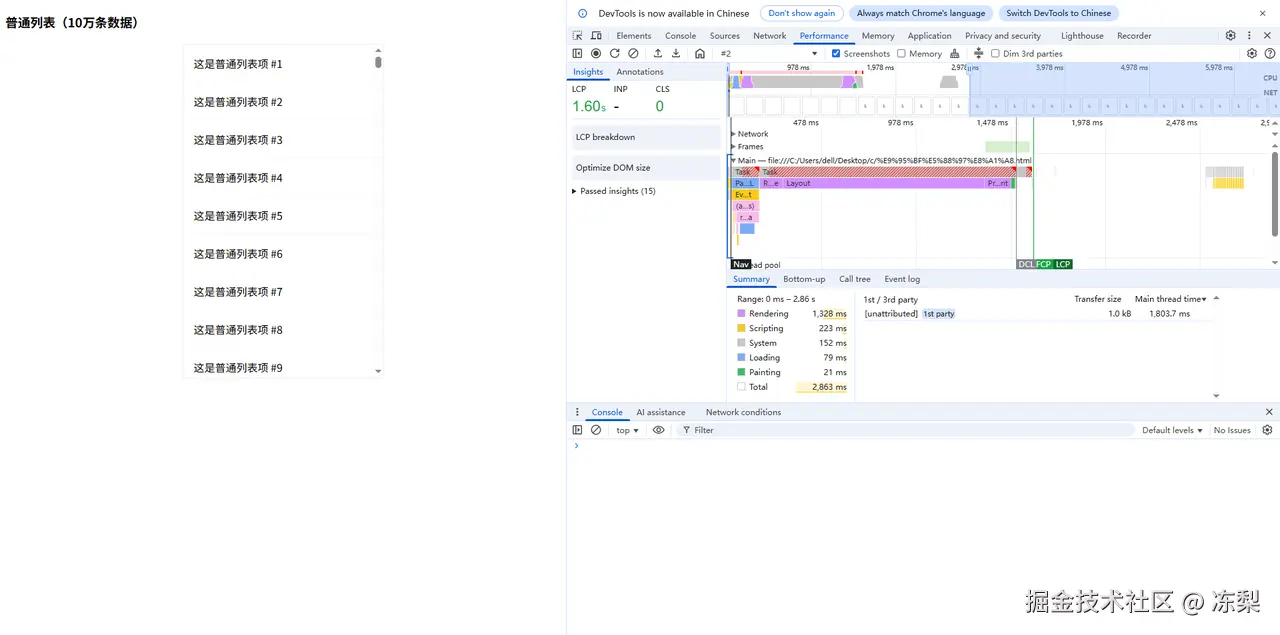Dismiss the DevTools language info banner

pos(1263,13)
